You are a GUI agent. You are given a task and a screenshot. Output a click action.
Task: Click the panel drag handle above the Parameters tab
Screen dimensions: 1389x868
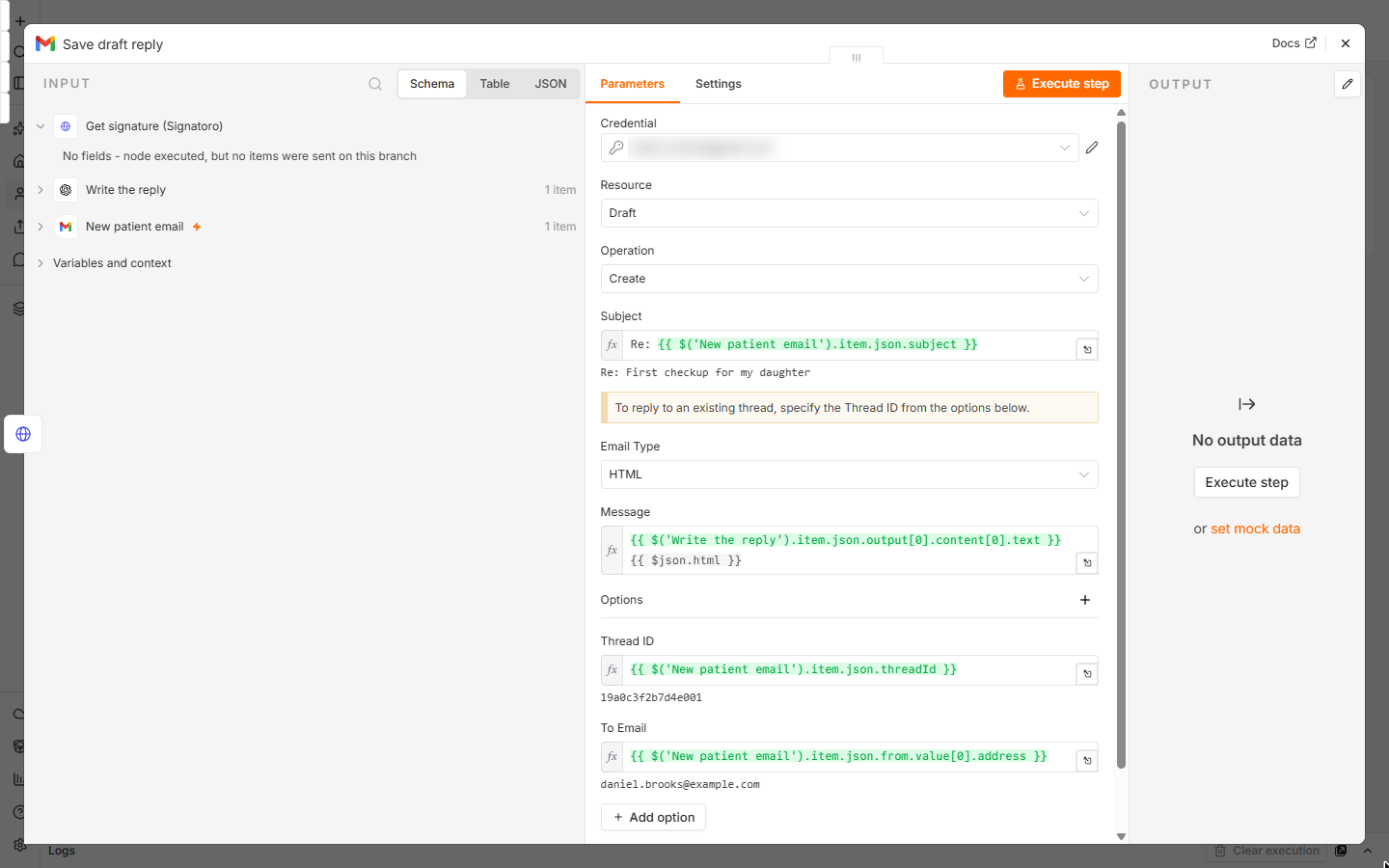click(x=856, y=58)
